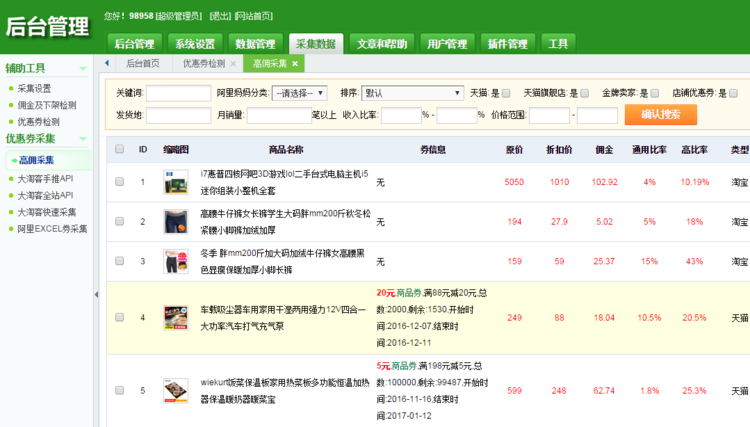
Task: Open the 系统设置 navigation tab
Action: click(195, 44)
